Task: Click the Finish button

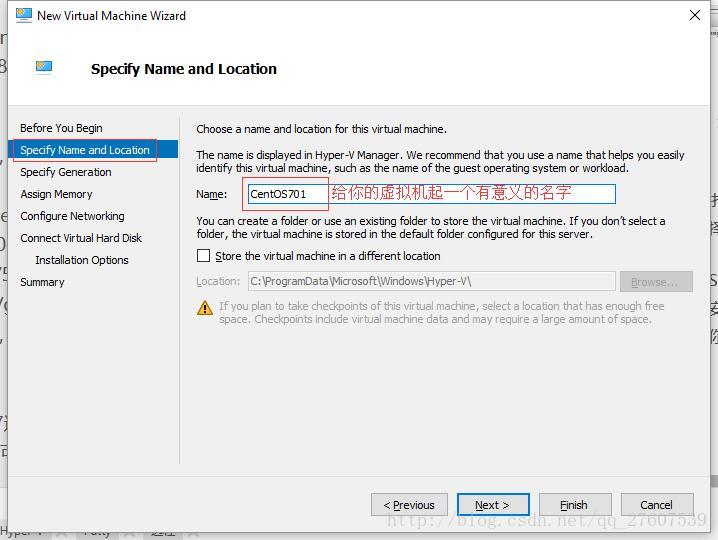Action: pos(575,505)
